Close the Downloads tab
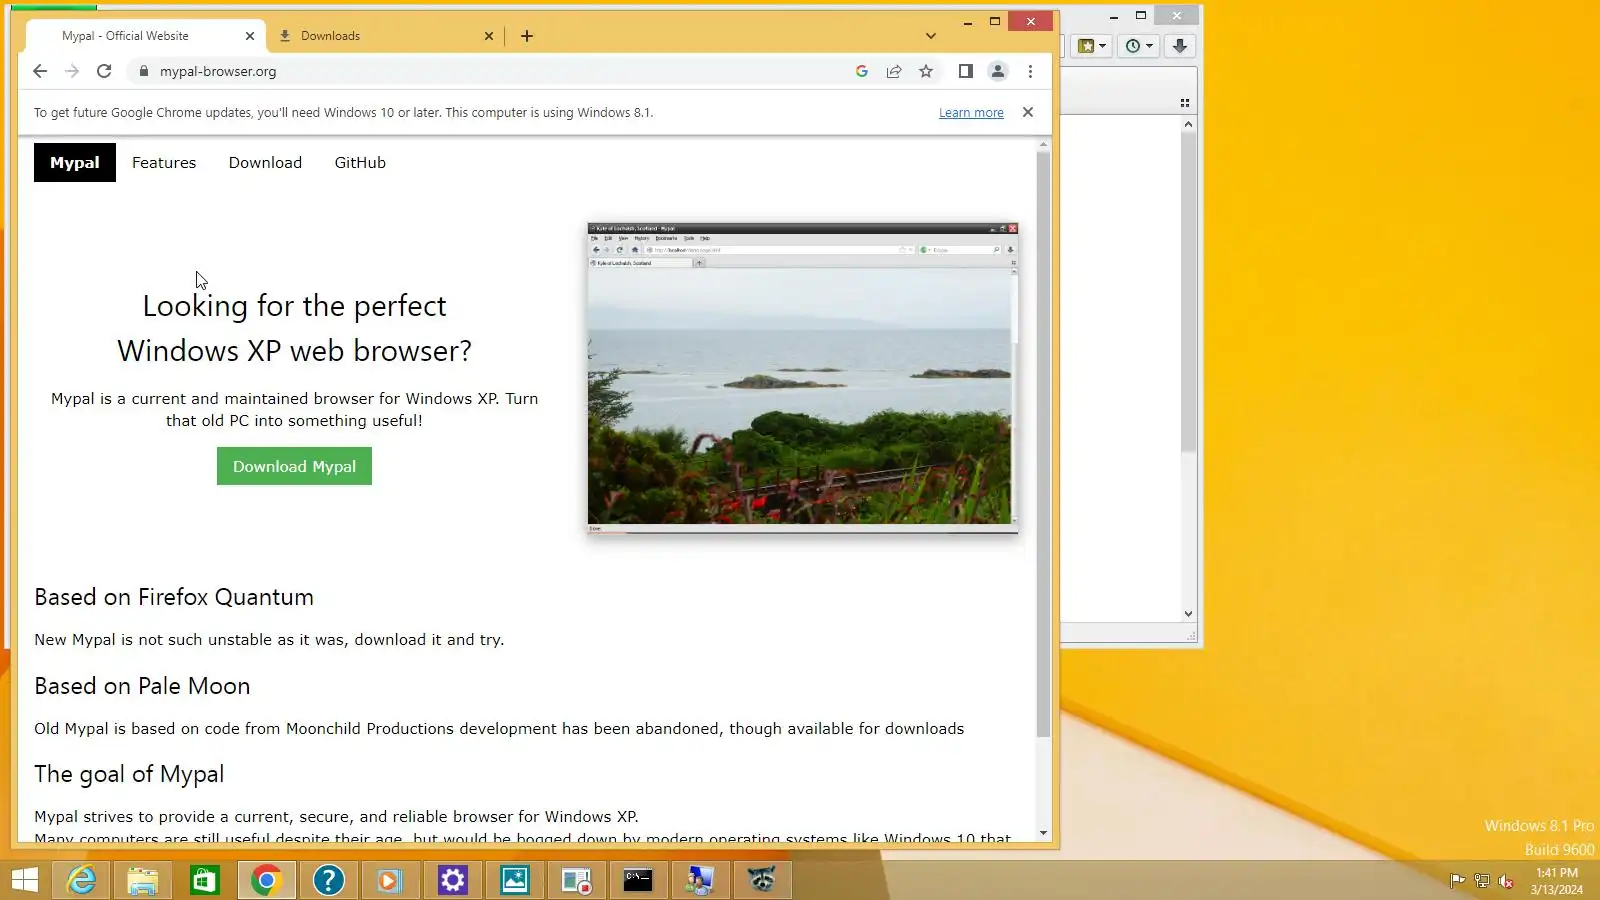Viewport: 1600px width, 900px height. pos(489,36)
